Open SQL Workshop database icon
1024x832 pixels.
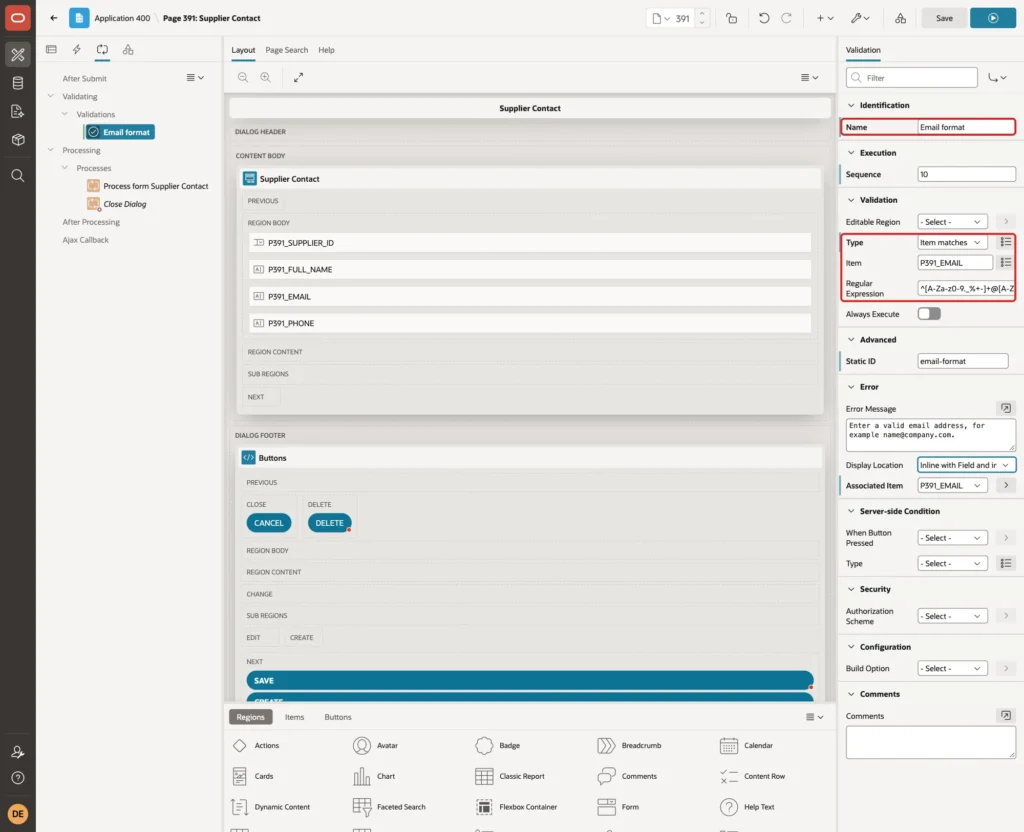(18, 83)
